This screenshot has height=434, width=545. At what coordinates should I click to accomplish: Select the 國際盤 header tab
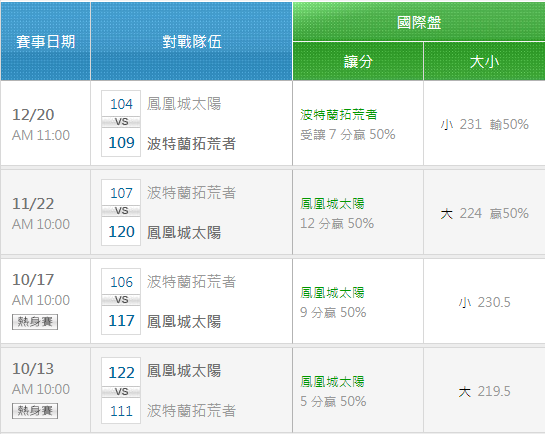pos(419,22)
